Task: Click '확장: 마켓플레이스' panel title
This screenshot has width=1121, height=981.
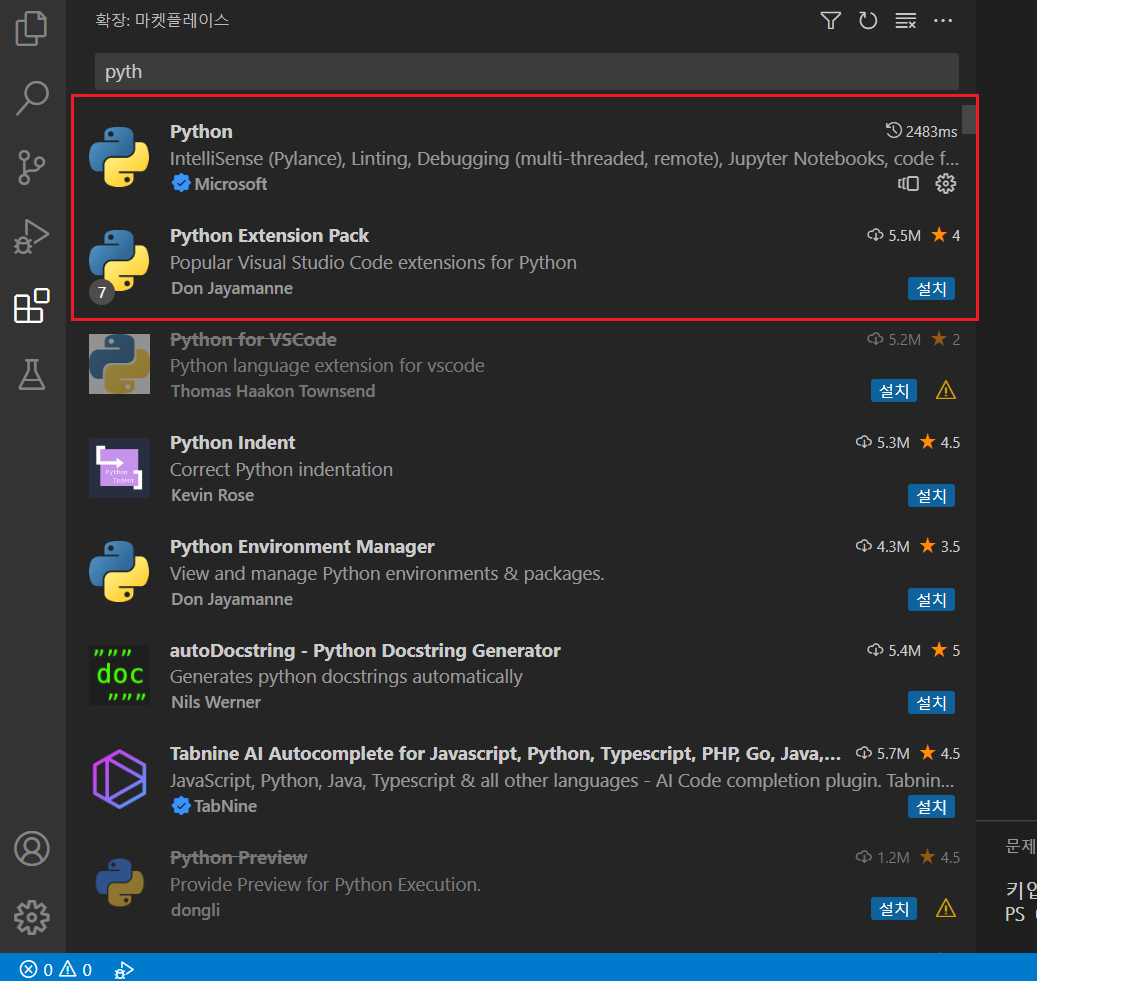Action: point(162,20)
